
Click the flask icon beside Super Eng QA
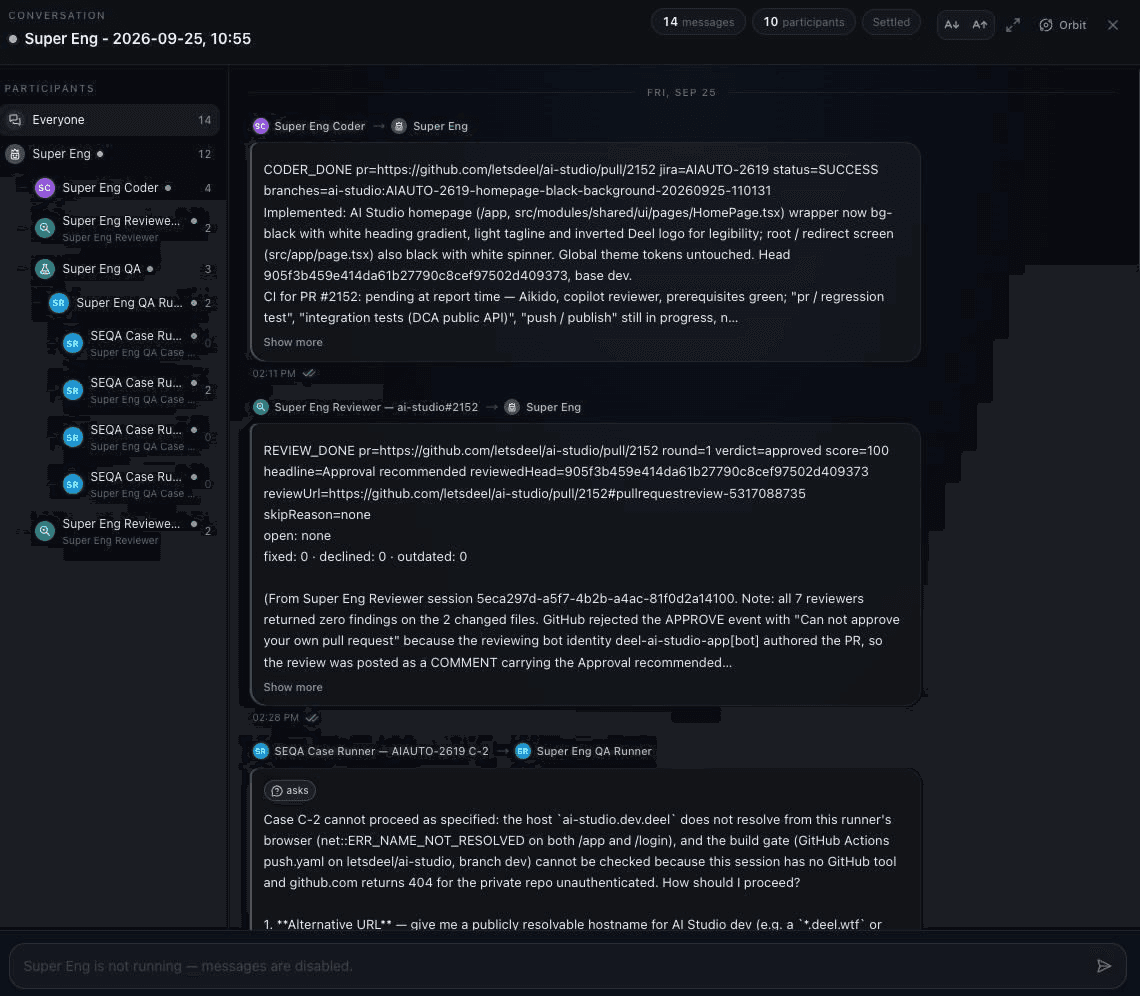44,269
